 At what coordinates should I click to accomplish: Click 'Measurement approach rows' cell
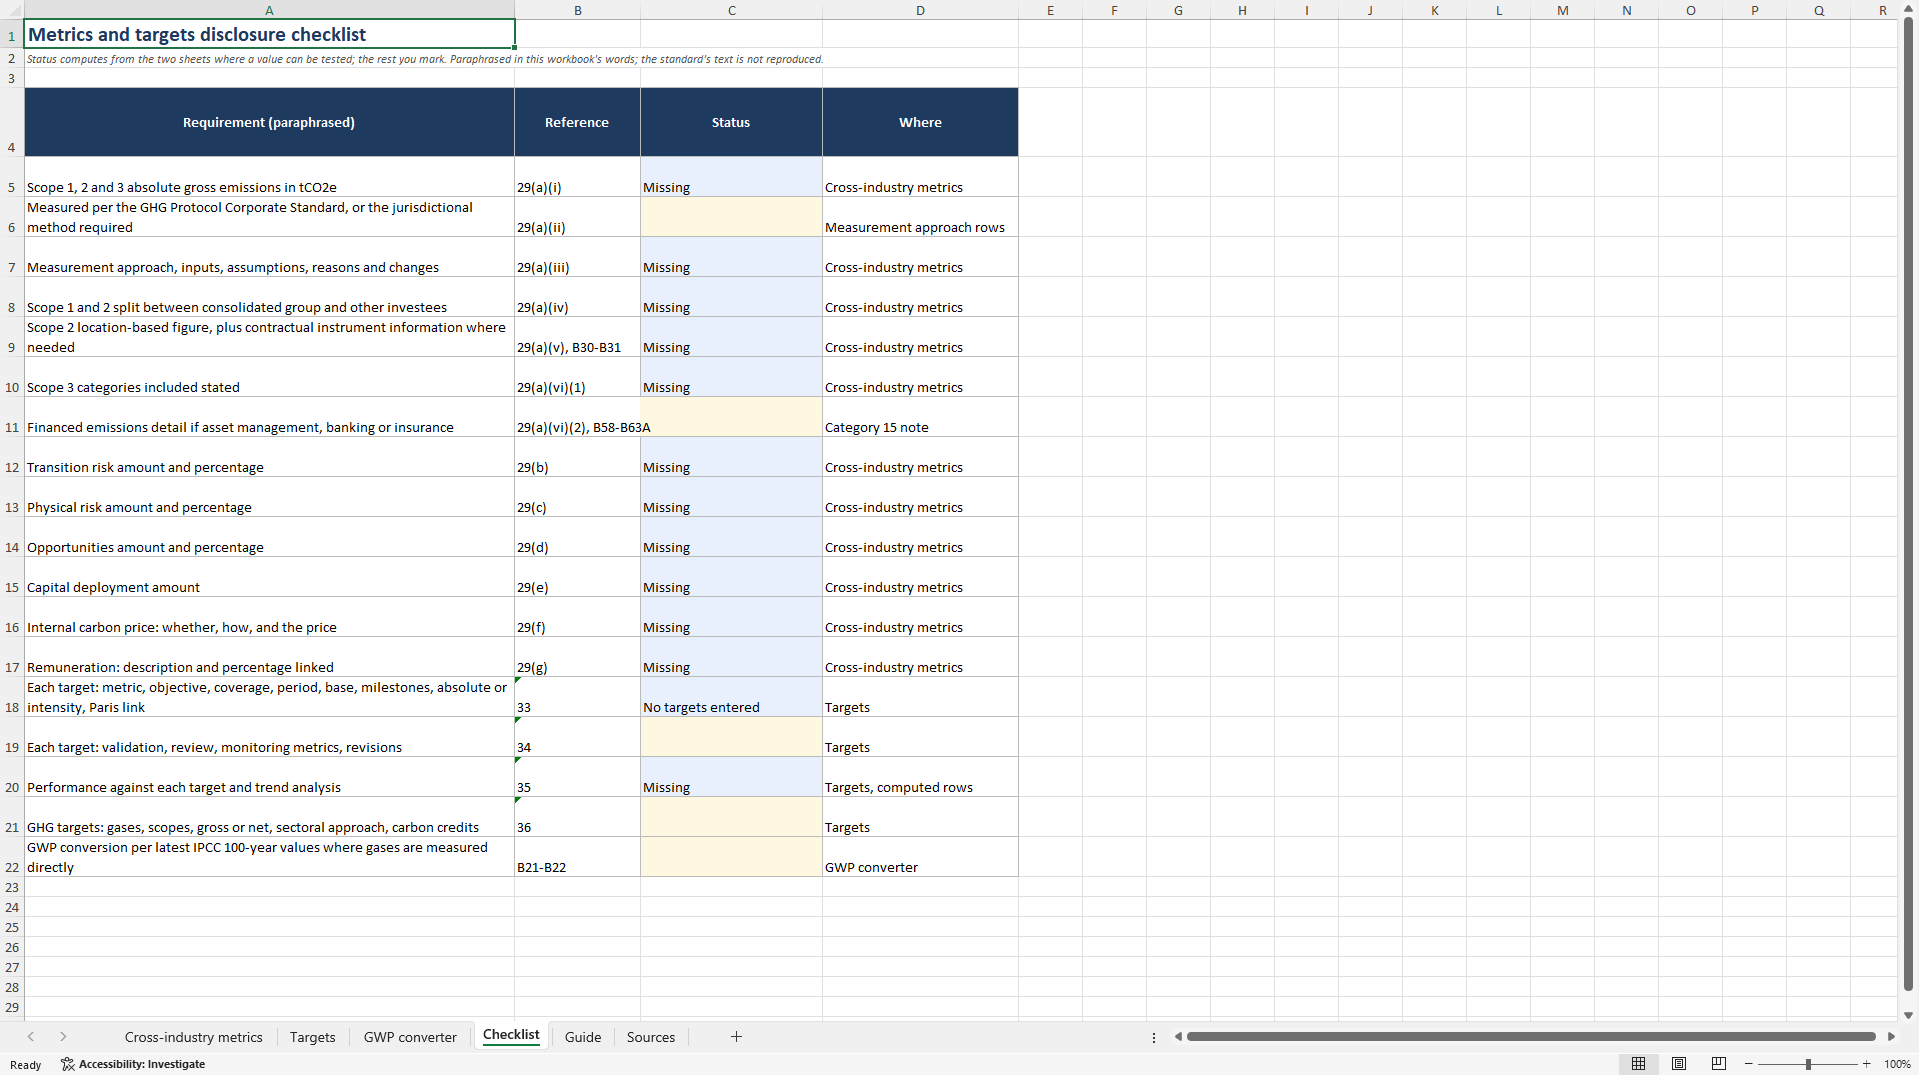pos(920,217)
